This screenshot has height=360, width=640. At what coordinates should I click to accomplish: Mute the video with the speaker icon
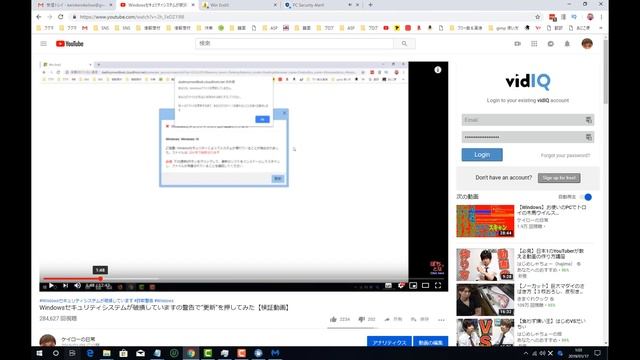click(78, 286)
